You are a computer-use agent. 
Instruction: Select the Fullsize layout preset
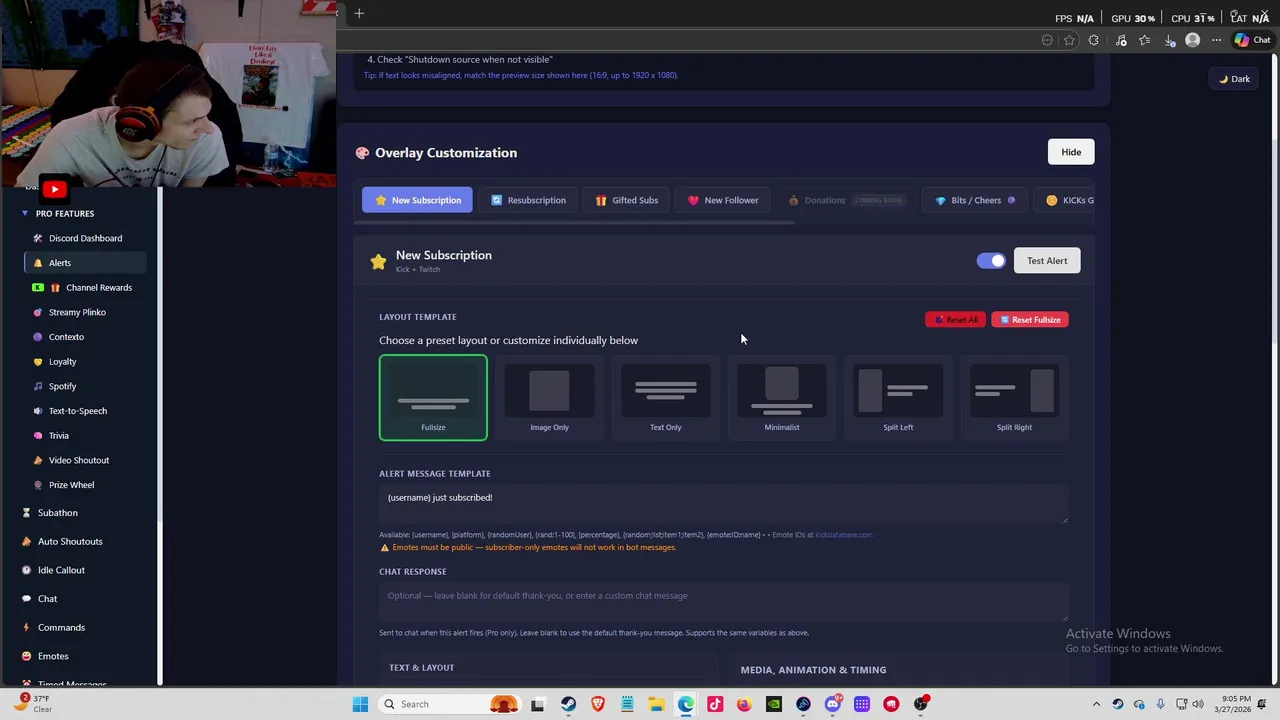[433, 398]
